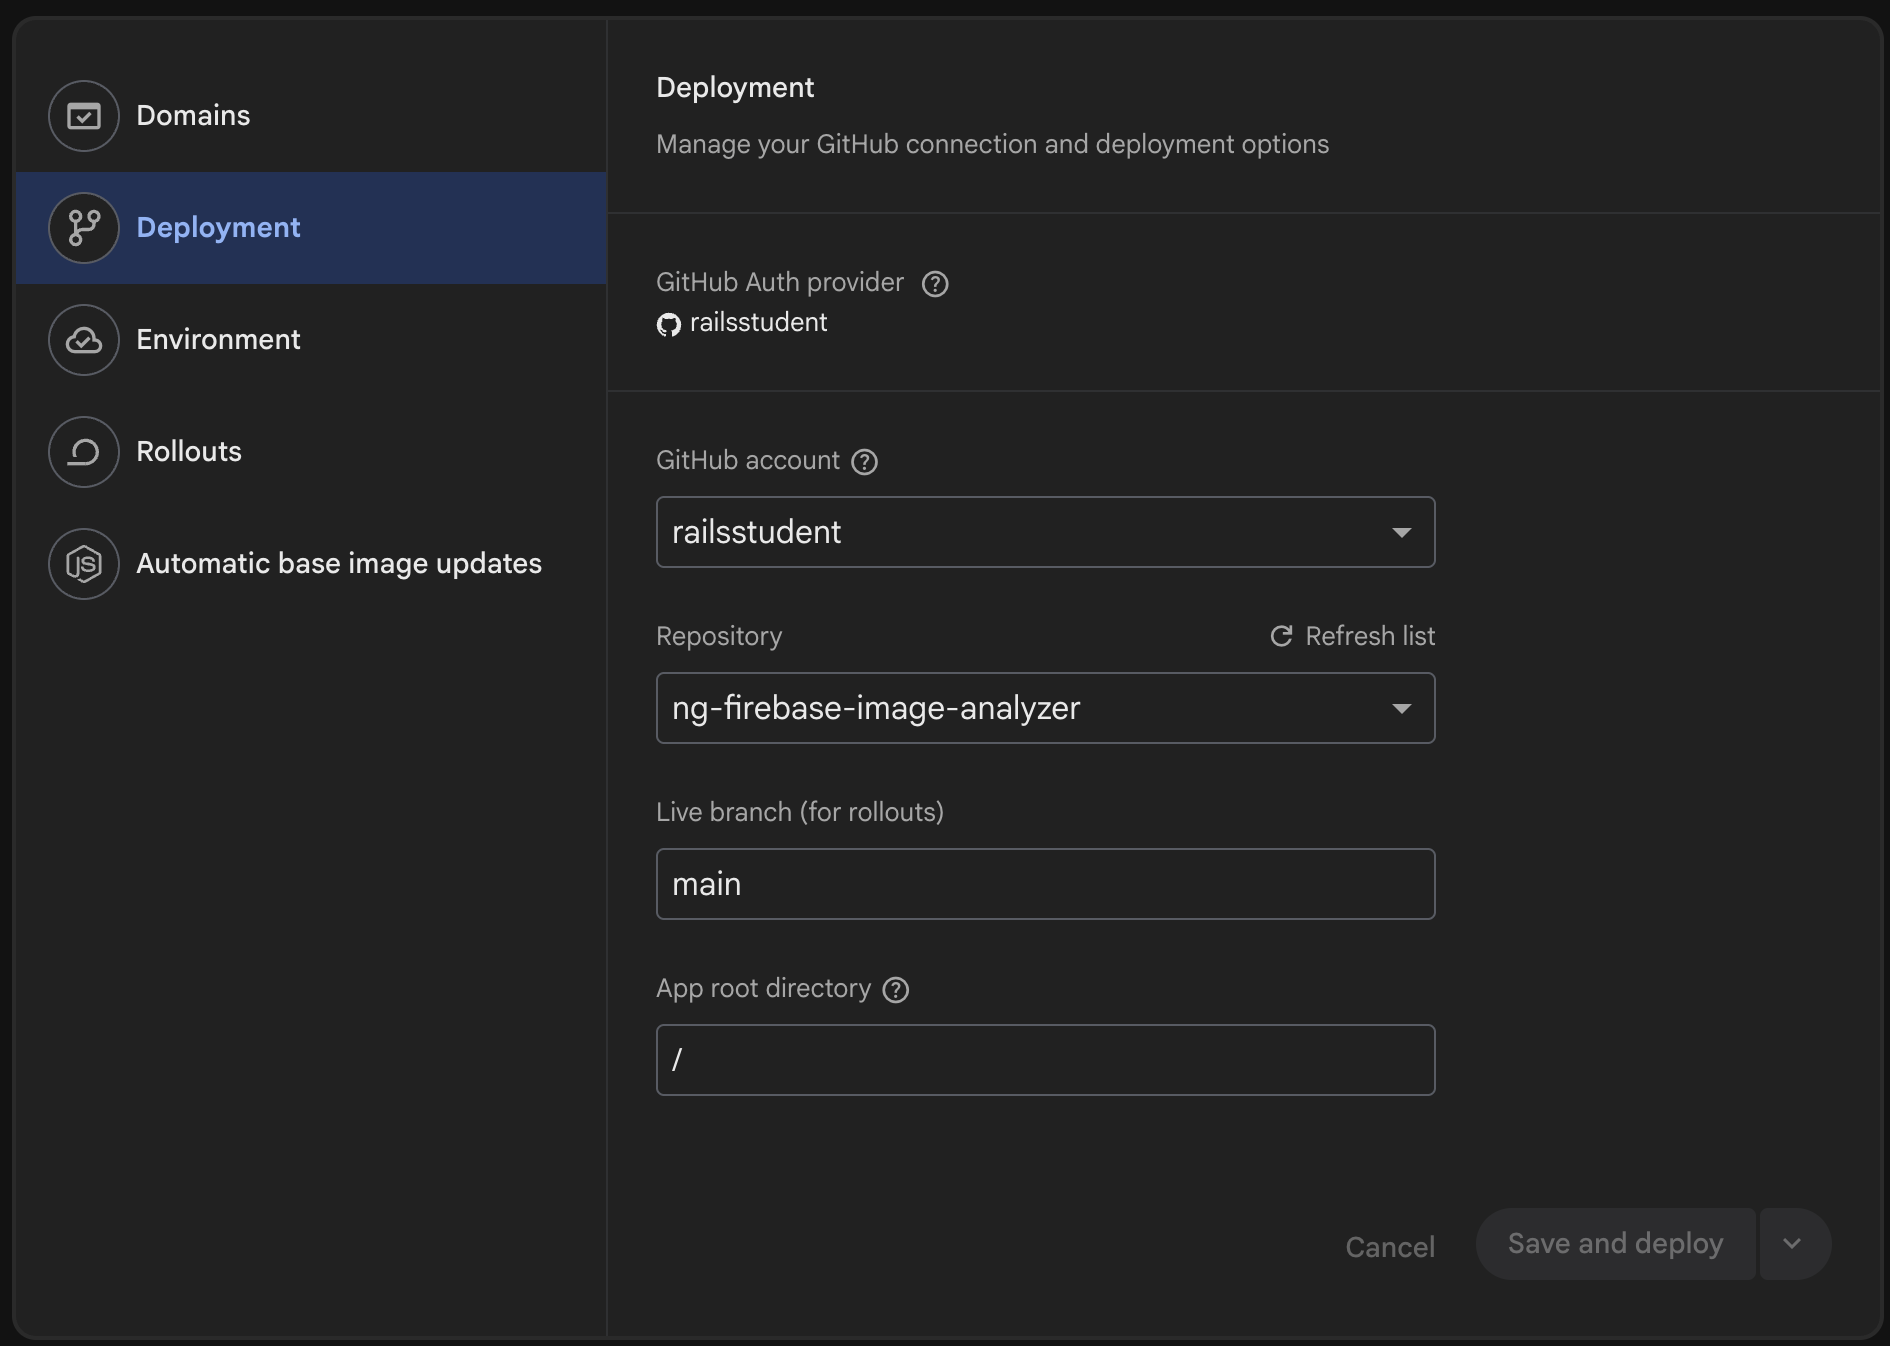Expand the Save and deploy options arrow
1890x1346 pixels.
pos(1795,1244)
